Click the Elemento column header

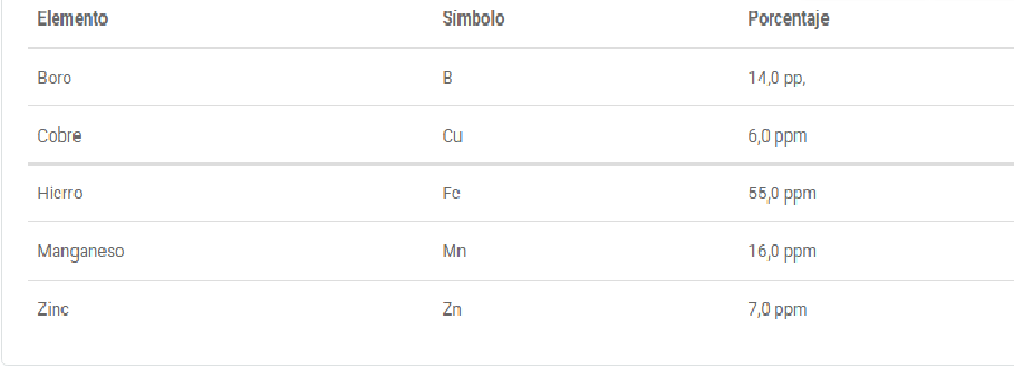tap(72, 19)
